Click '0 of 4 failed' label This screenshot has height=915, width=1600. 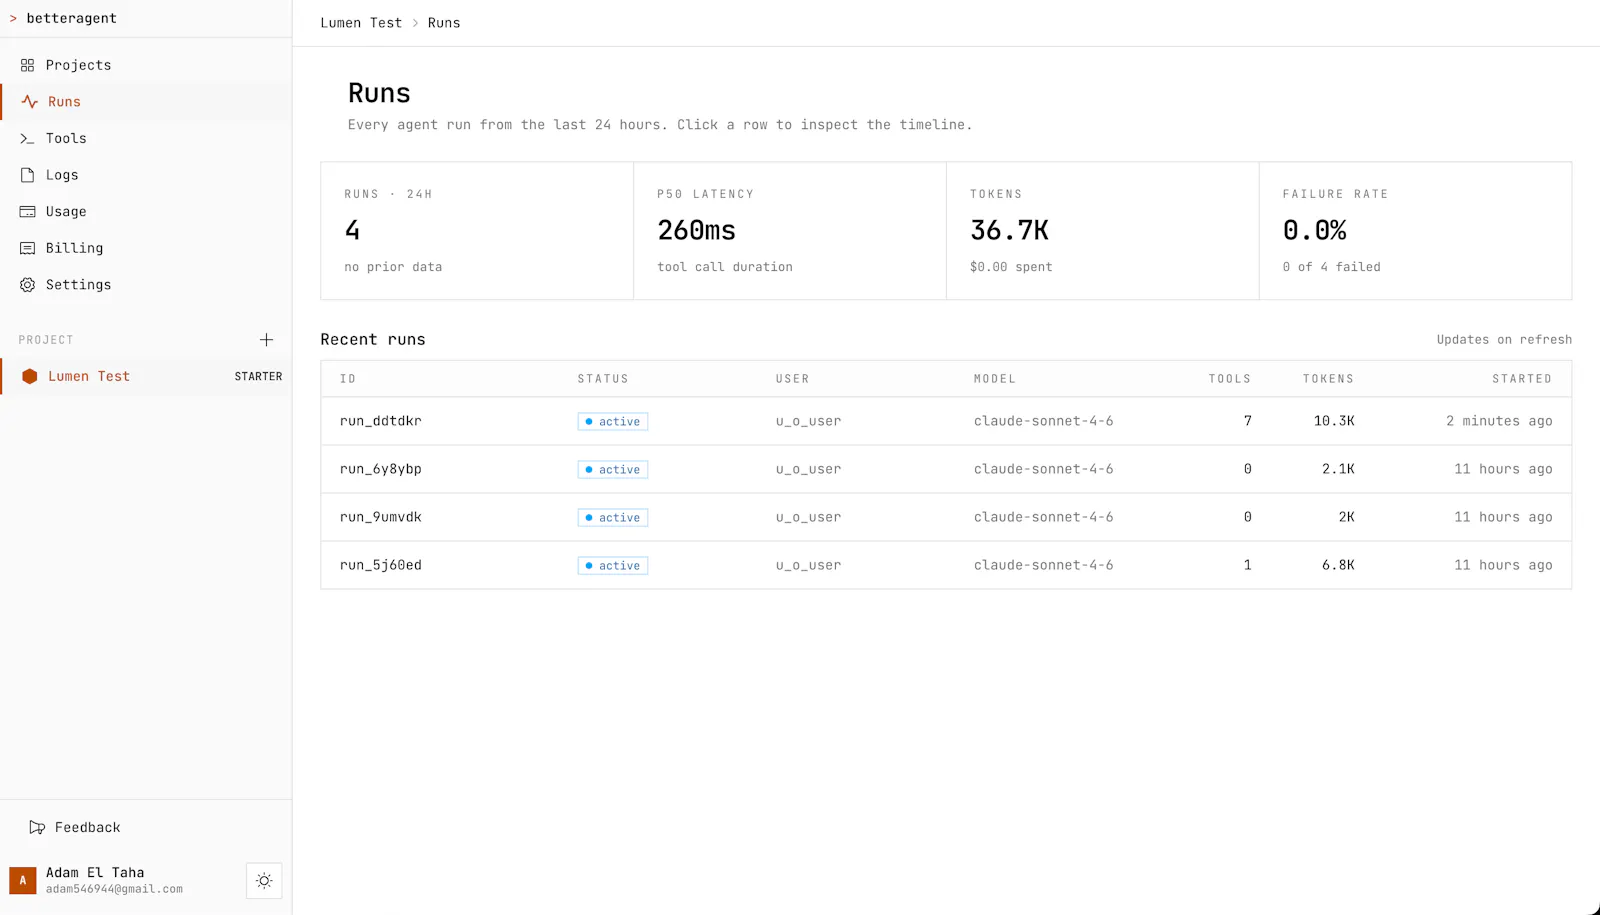[x=1331, y=267]
